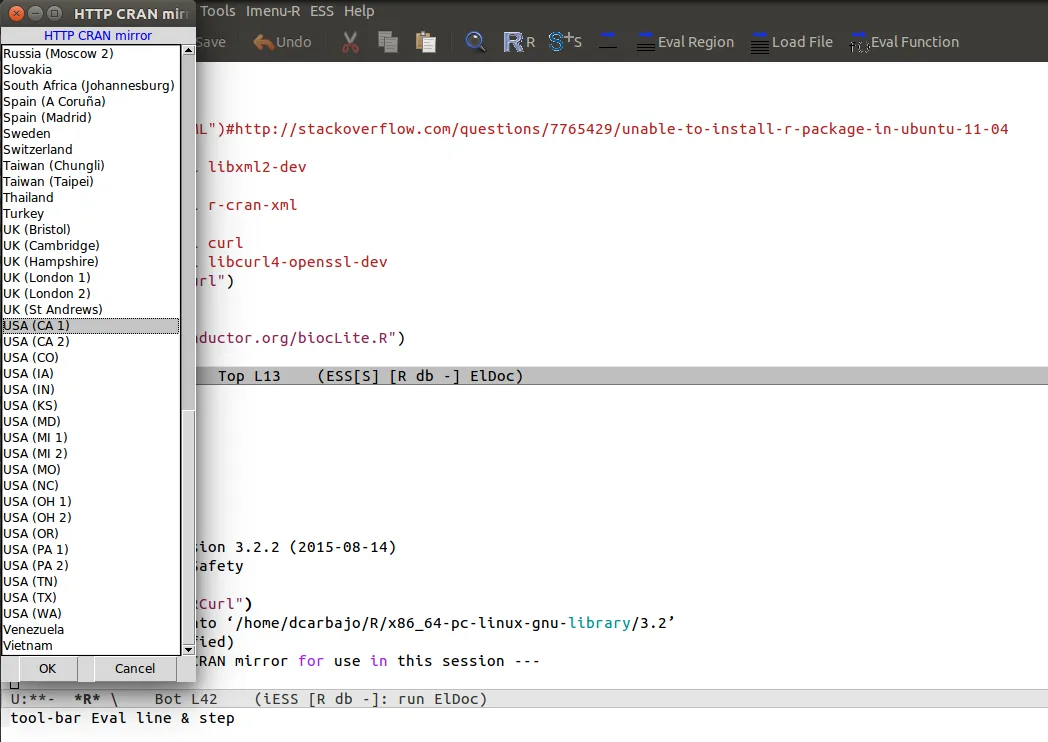
Task: Select South Africa (Johannesburg) mirror
Action: coord(91,86)
